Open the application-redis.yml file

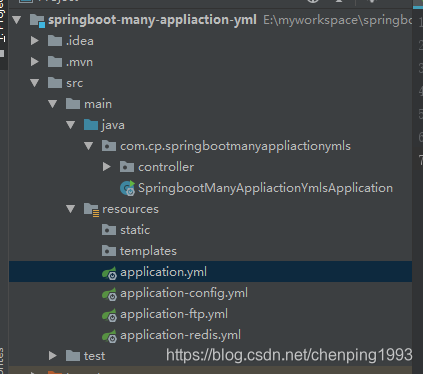click(180, 335)
